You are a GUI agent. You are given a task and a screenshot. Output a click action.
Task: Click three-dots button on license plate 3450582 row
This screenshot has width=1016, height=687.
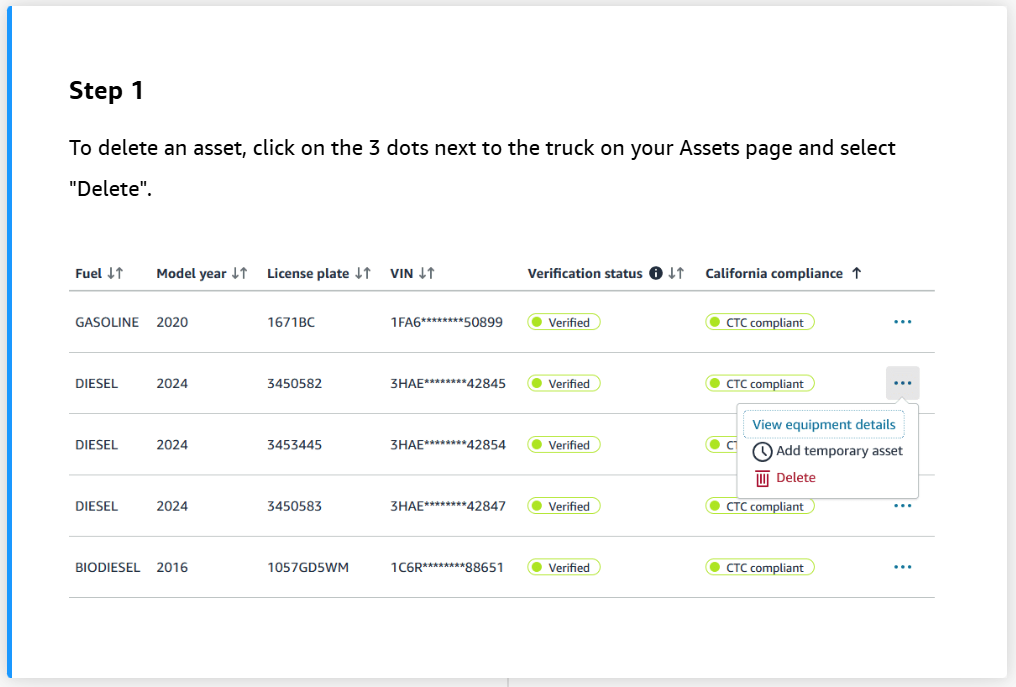tap(902, 383)
